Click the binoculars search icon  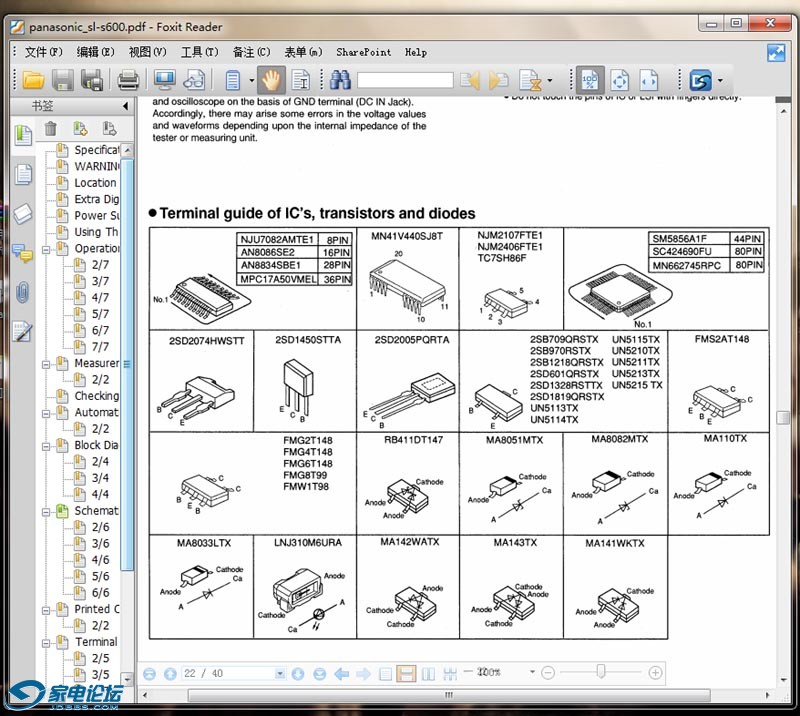tap(340, 80)
